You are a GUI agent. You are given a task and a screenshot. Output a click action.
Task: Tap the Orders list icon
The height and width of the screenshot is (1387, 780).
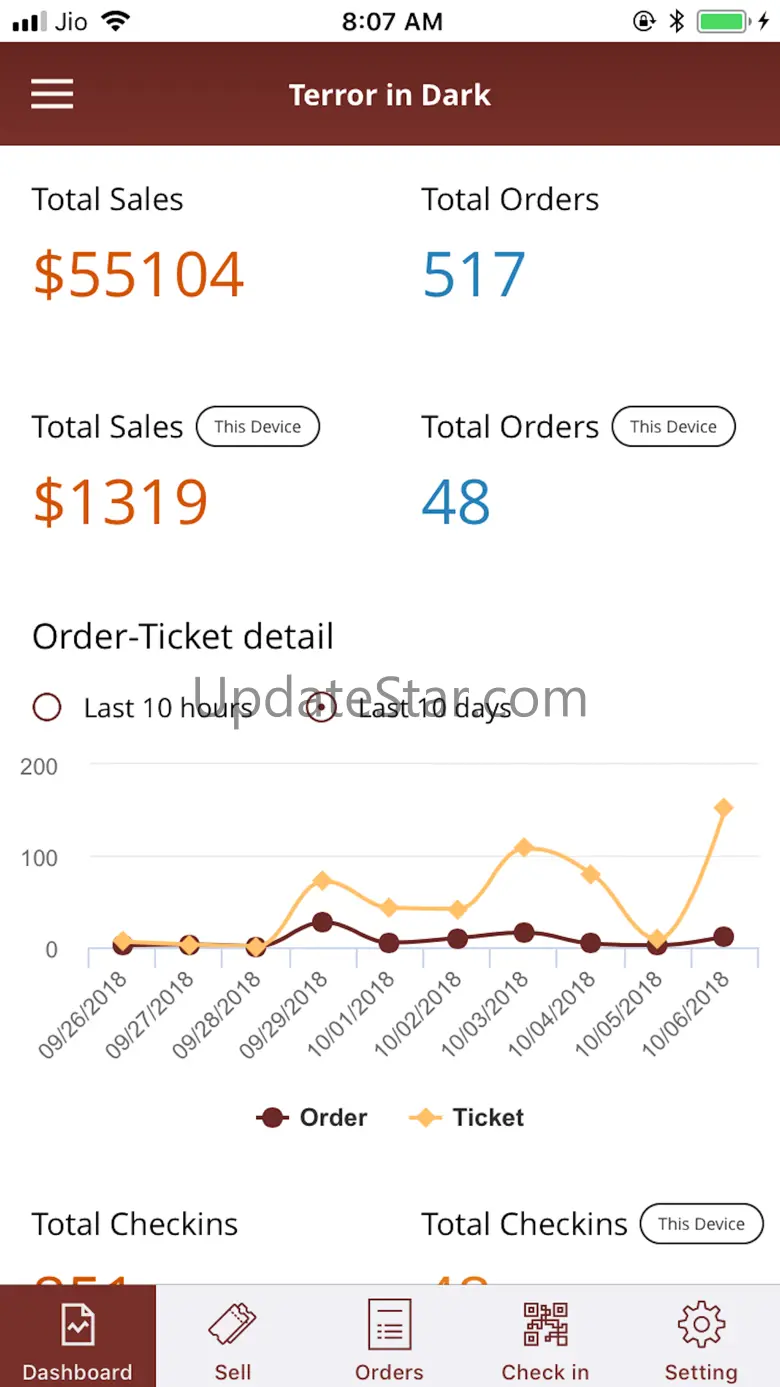[x=389, y=1325]
